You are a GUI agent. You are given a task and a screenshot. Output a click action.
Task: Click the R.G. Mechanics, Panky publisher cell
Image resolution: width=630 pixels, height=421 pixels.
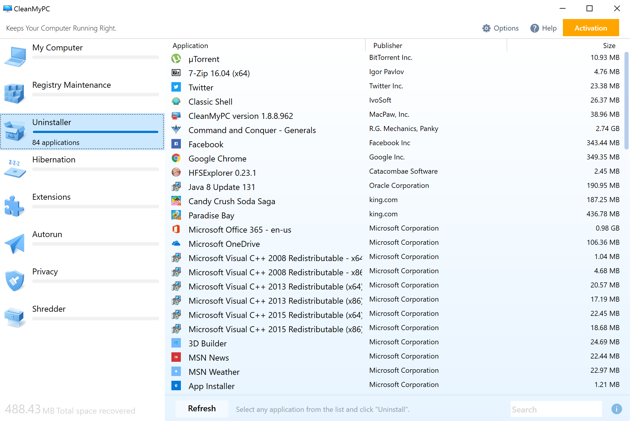[x=403, y=129]
